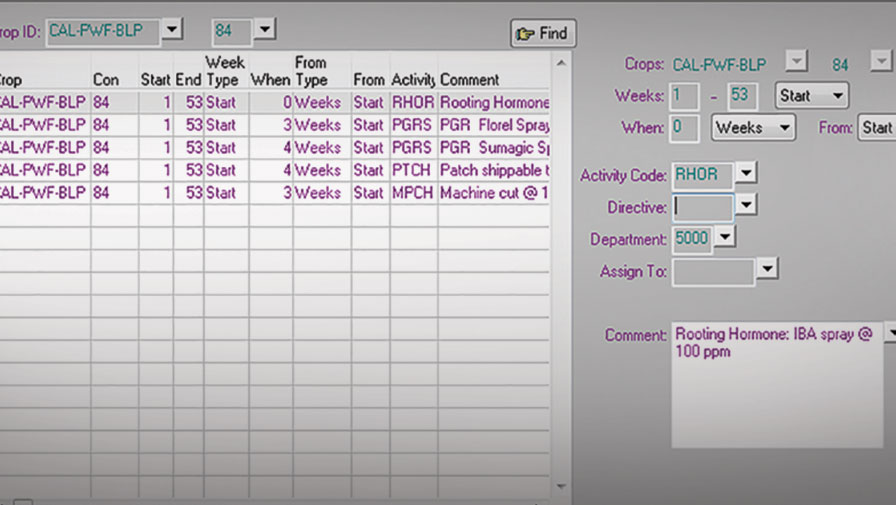Click the empty Assign To field
This screenshot has height=505, width=896.
(x=714, y=271)
